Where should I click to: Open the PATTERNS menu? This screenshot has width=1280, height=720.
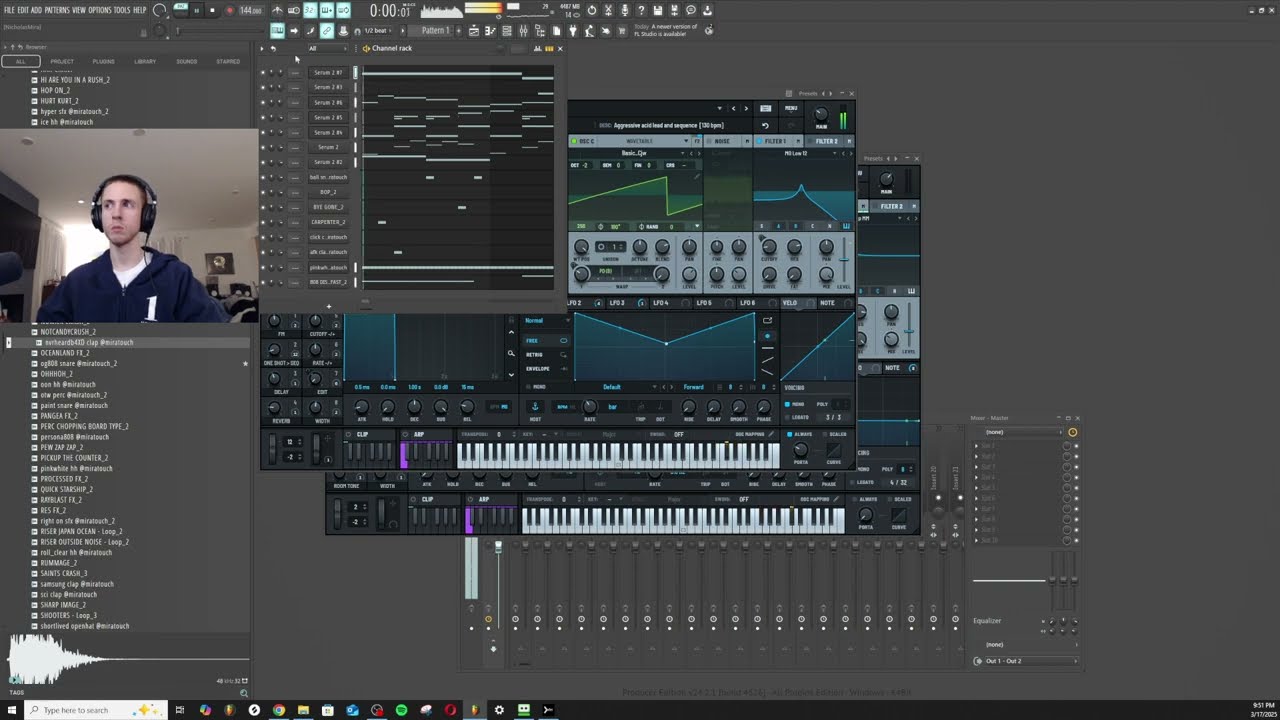point(56,10)
